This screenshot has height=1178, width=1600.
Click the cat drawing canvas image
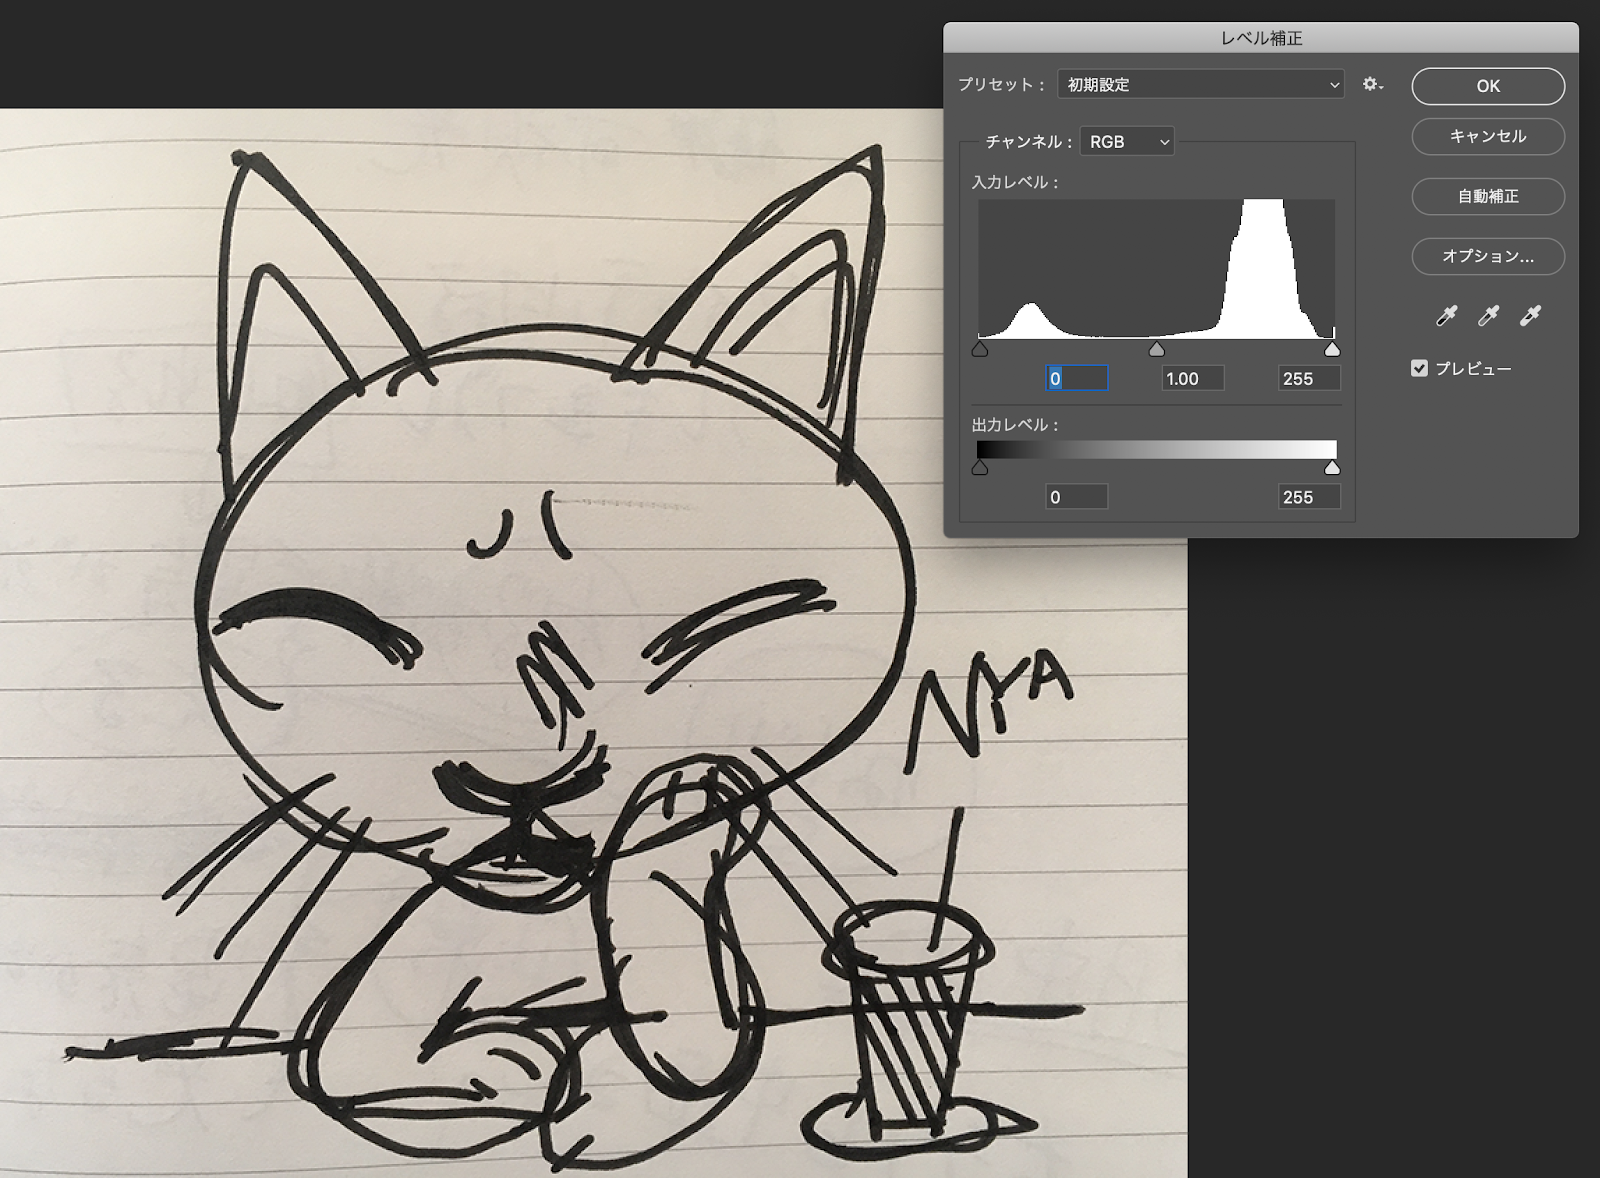(x=594, y=642)
